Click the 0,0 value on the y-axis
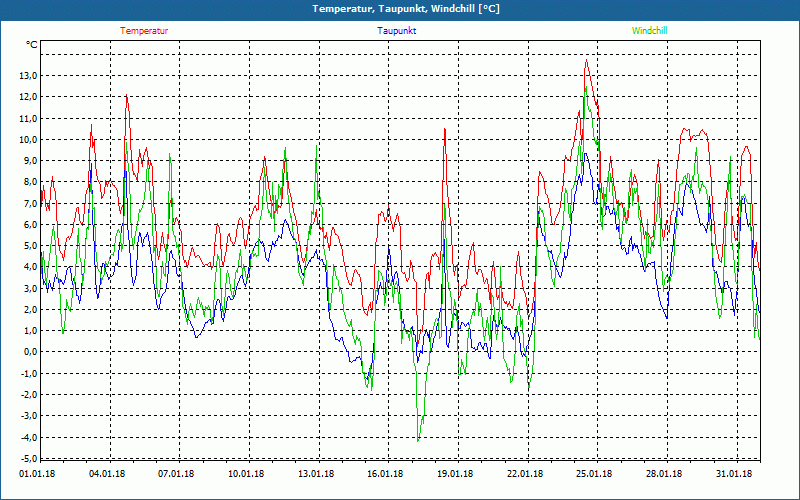 point(28,352)
